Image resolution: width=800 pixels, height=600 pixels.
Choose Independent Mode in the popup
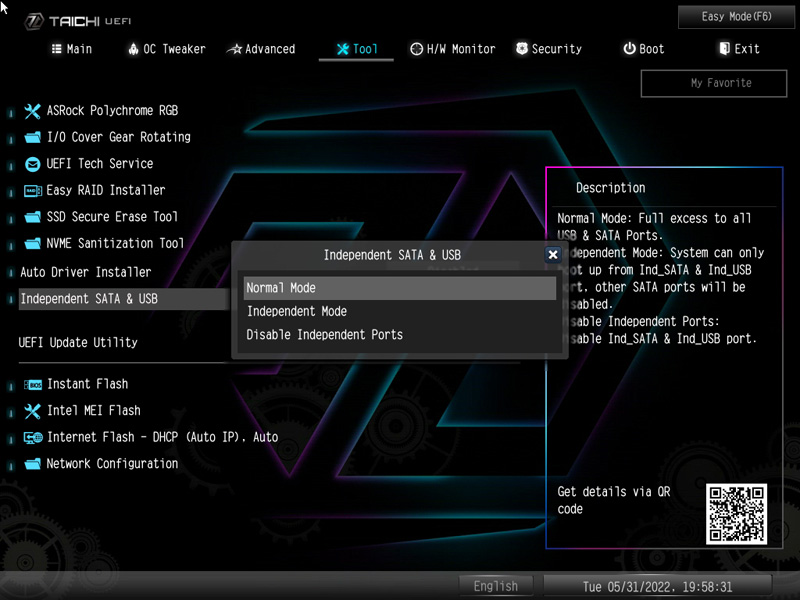pos(399,312)
